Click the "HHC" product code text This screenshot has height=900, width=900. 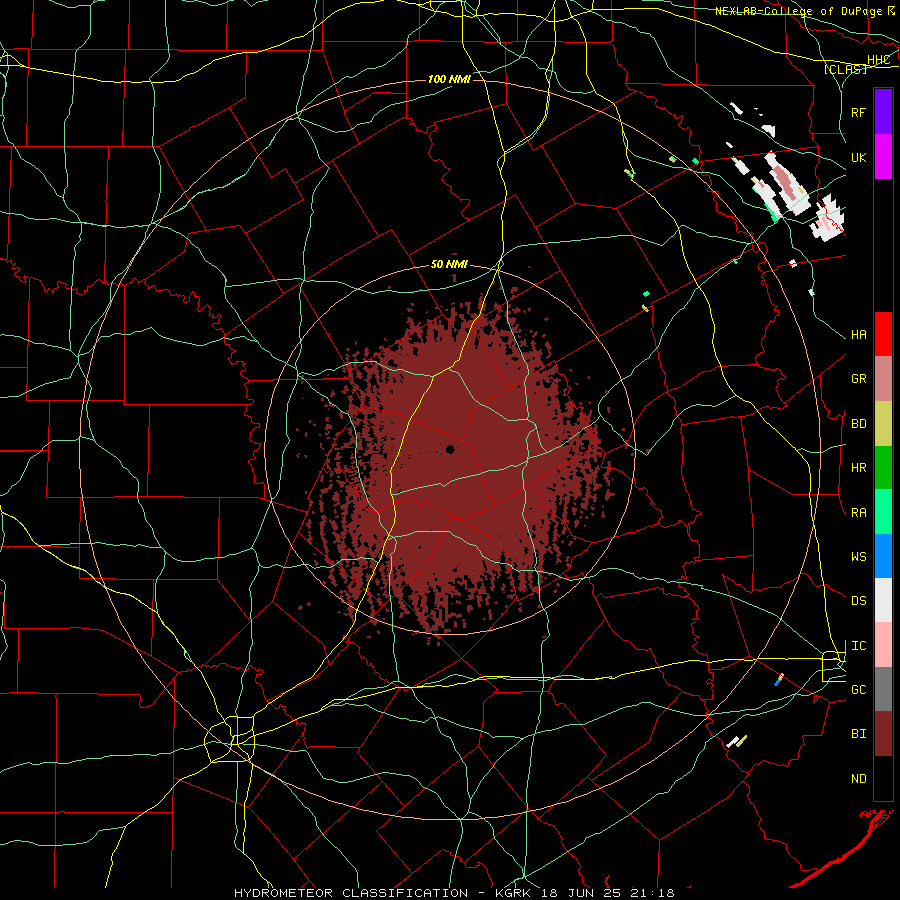(x=878, y=60)
